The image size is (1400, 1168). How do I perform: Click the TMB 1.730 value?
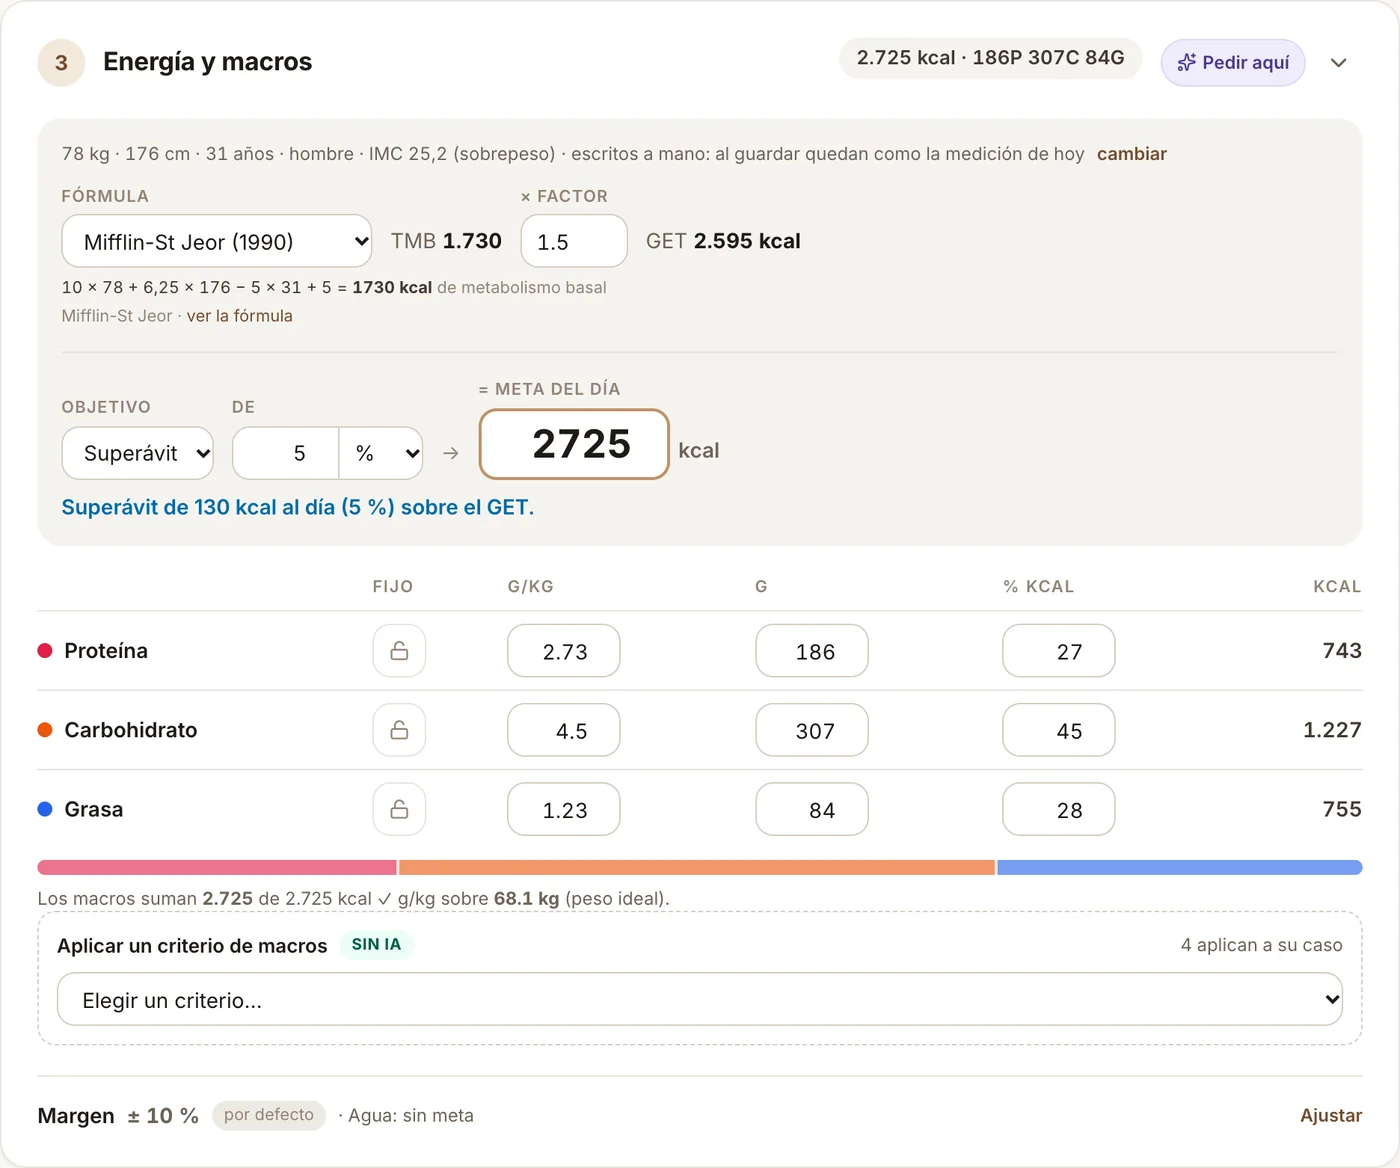(446, 241)
